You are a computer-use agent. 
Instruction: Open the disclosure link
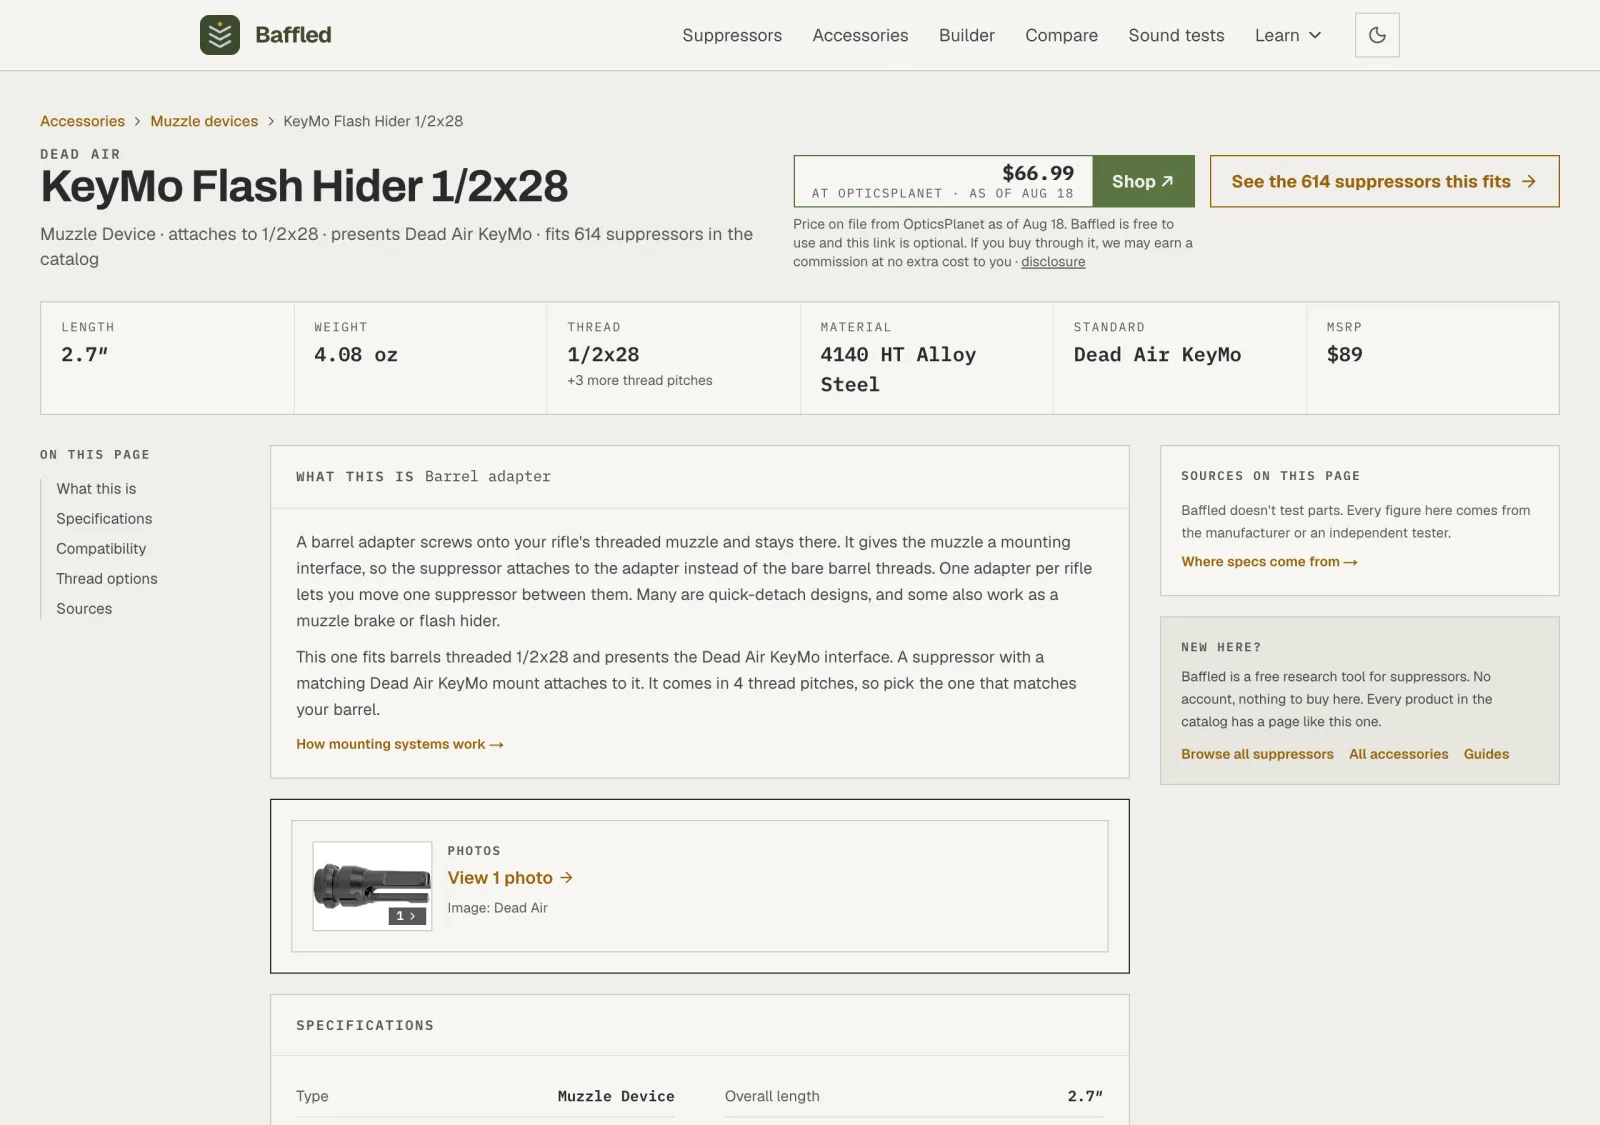click(1053, 262)
